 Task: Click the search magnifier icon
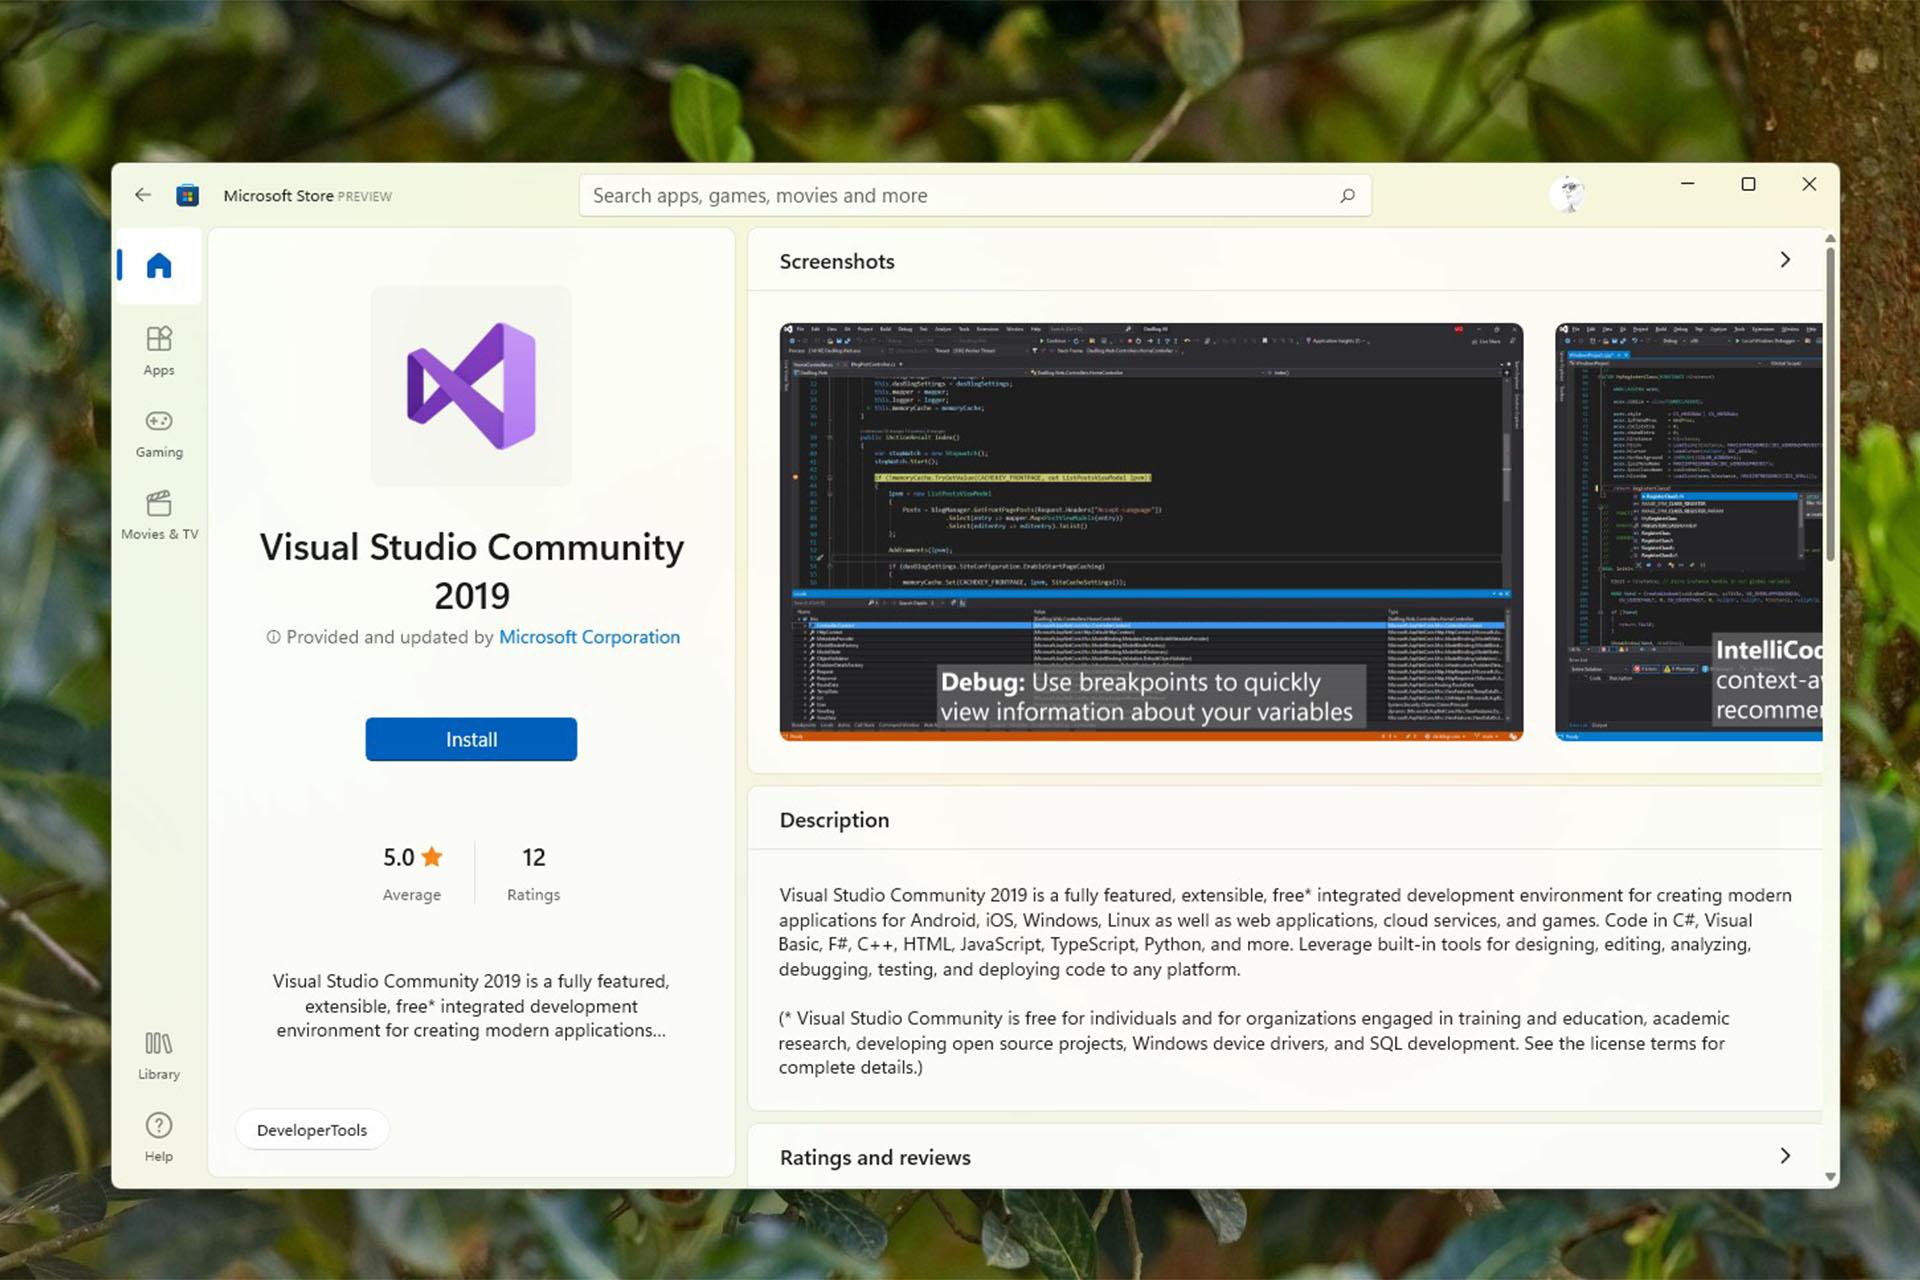pyautogui.click(x=1347, y=196)
